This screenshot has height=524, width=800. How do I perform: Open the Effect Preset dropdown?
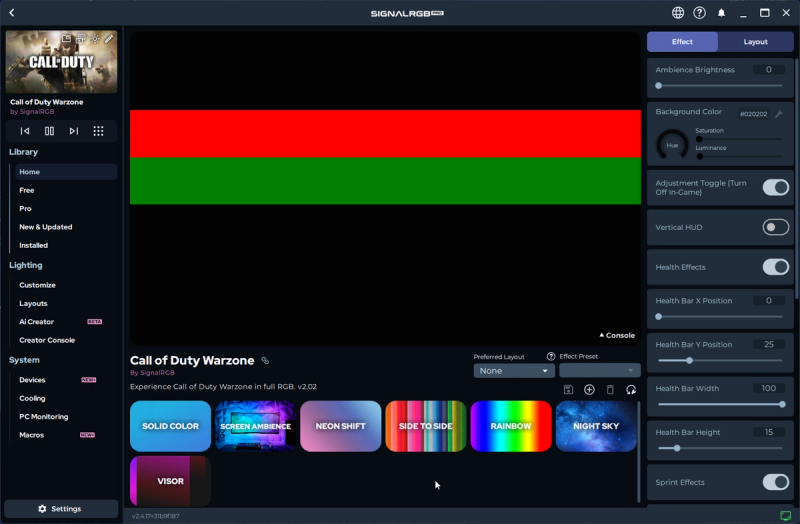coord(599,371)
